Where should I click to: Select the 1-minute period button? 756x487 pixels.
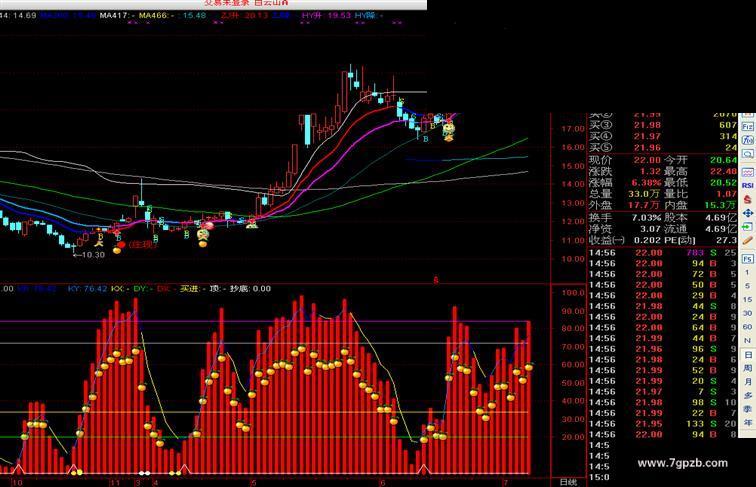[747, 272]
